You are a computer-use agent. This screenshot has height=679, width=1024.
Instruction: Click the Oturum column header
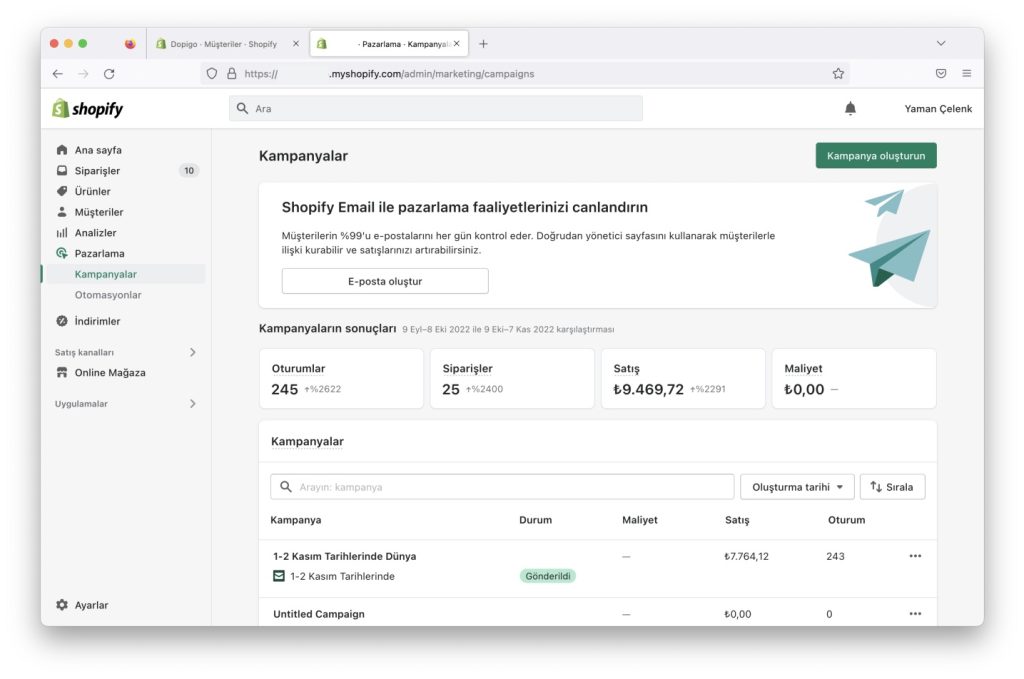point(846,520)
